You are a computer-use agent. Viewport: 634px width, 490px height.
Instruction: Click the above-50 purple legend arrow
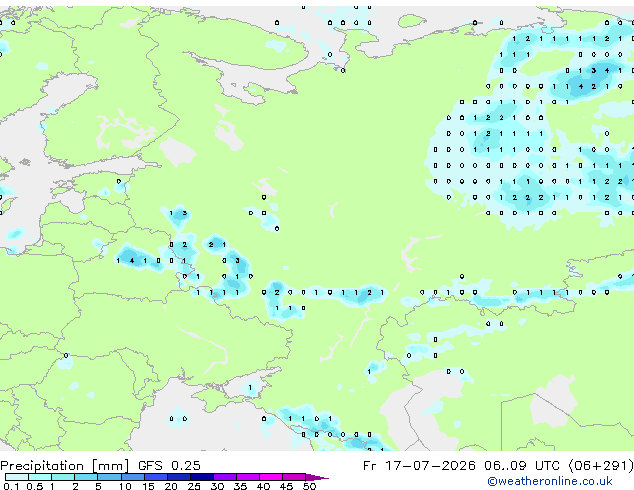(317, 477)
